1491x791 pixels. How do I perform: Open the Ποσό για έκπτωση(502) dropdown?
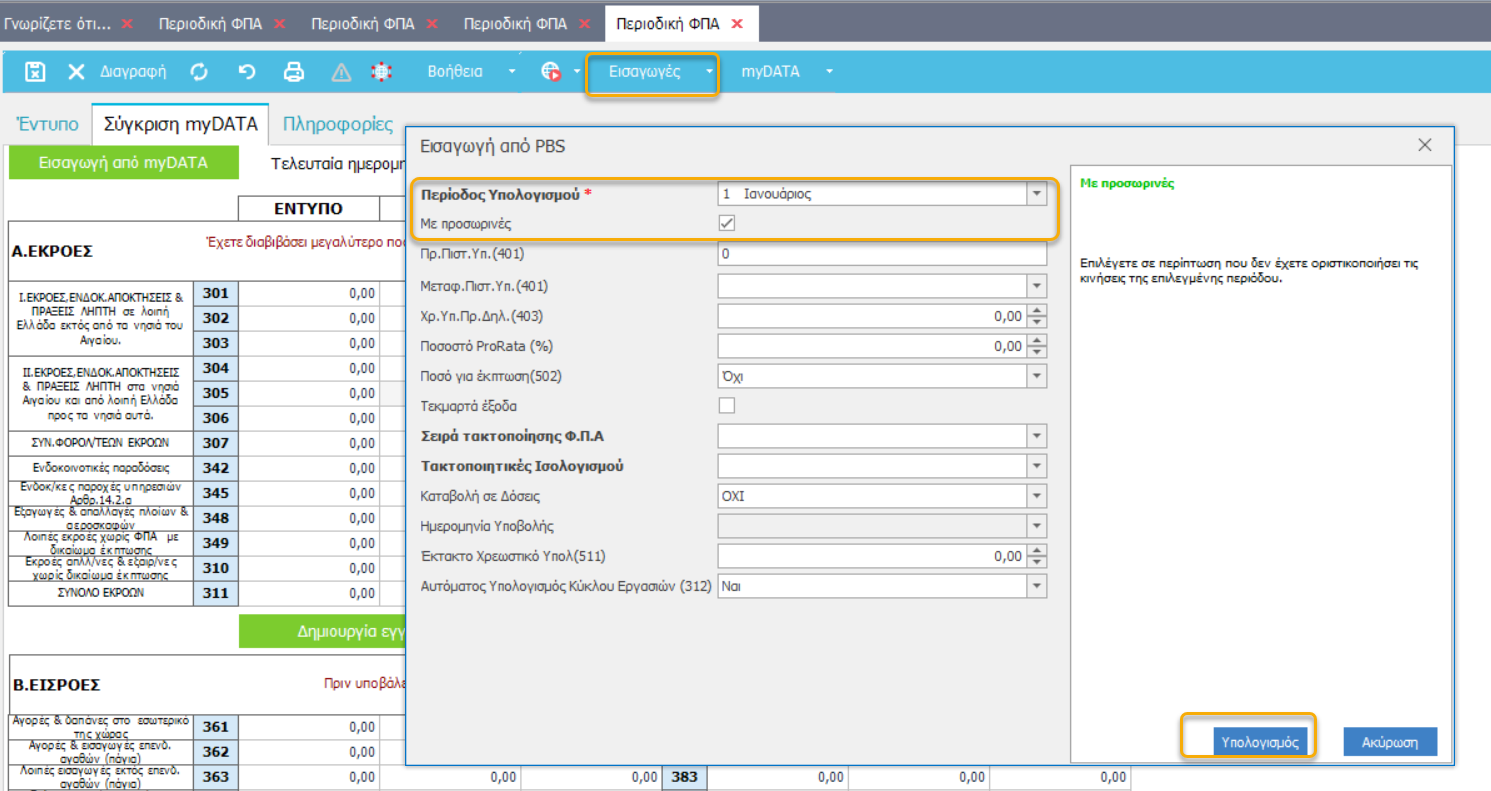[1036, 376]
